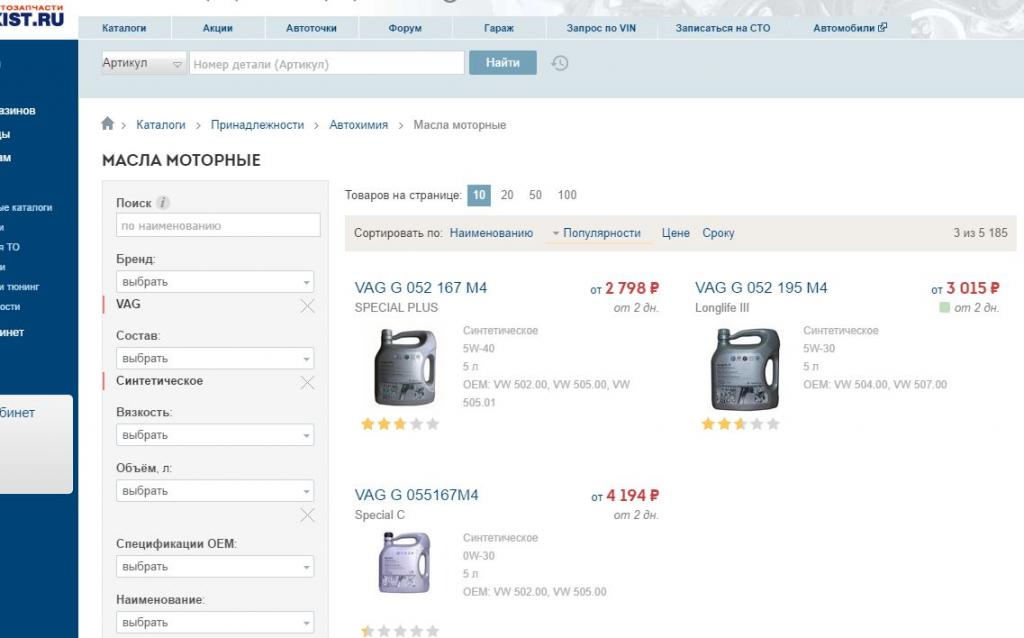Click the '5W-40' viscosity text
Screen dimensions: 1024x638
pos(479,349)
